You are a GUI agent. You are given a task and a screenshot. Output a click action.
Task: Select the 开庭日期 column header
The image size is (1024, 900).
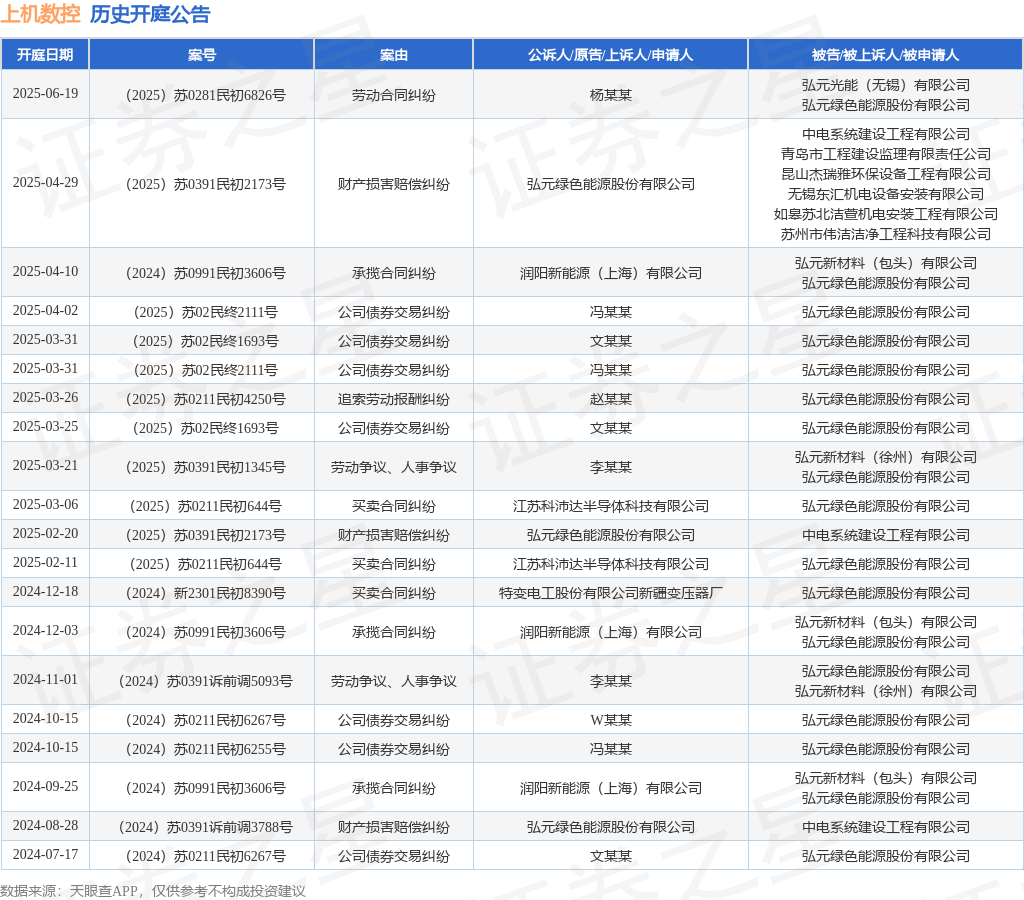[45, 55]
